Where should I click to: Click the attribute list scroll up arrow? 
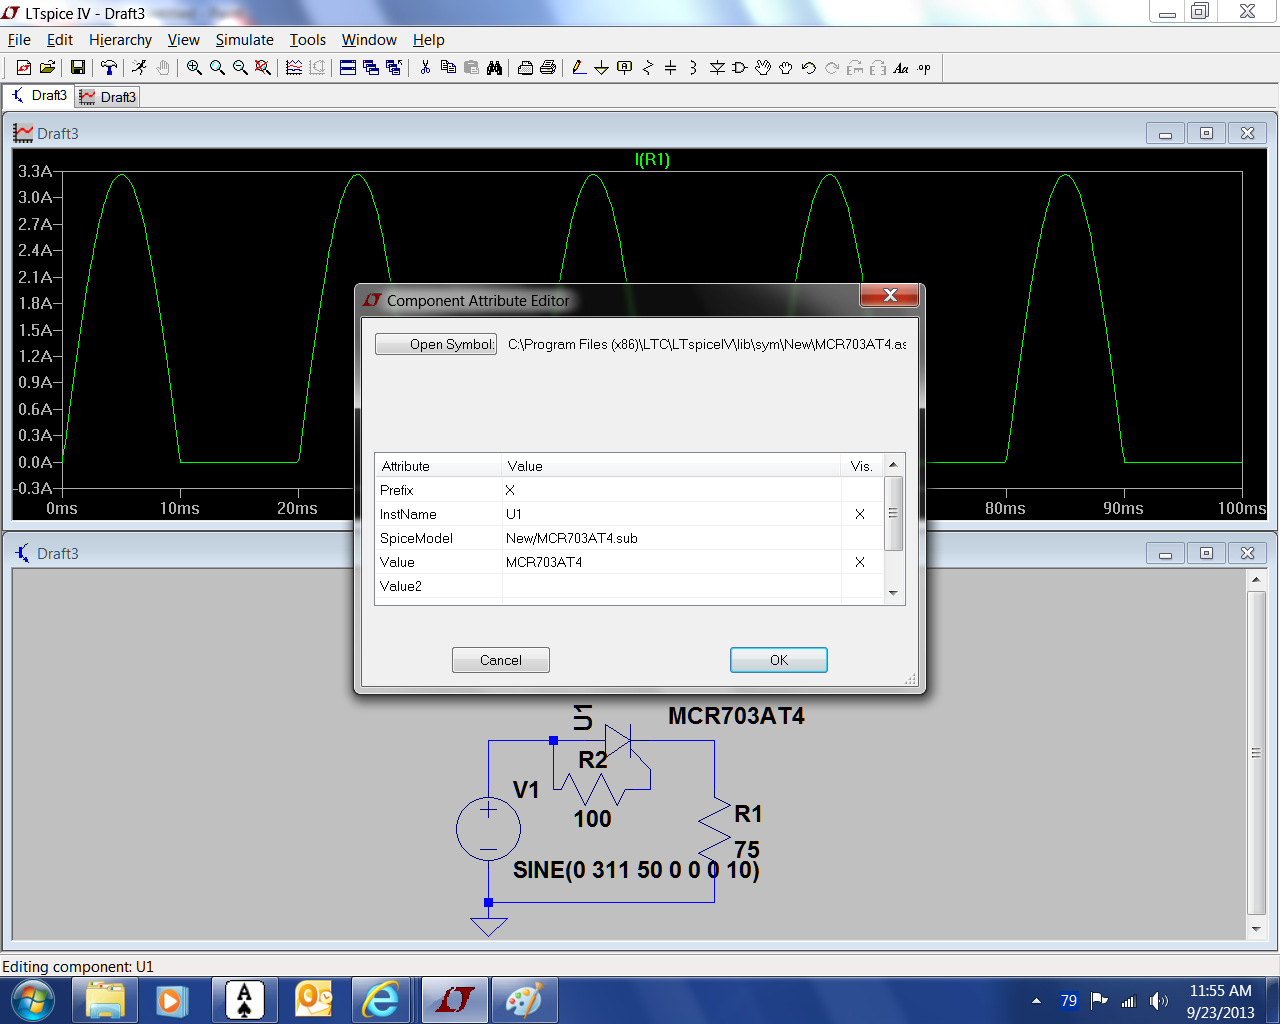tap(893, 465)
